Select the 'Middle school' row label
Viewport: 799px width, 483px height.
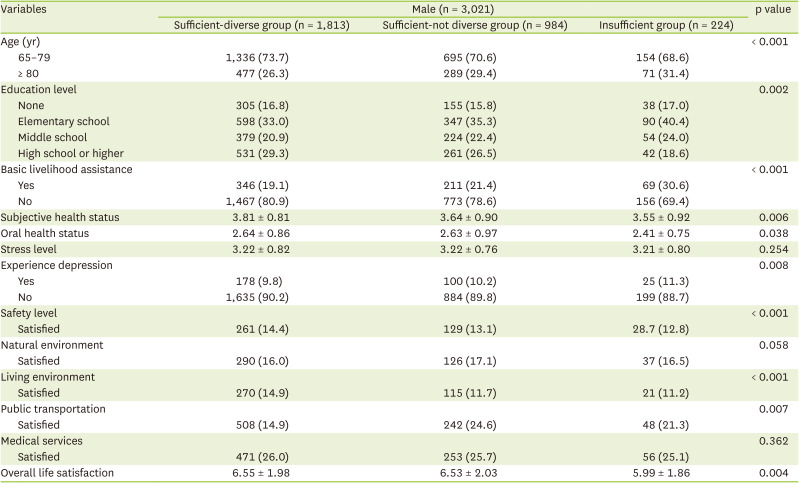[52, 138]
